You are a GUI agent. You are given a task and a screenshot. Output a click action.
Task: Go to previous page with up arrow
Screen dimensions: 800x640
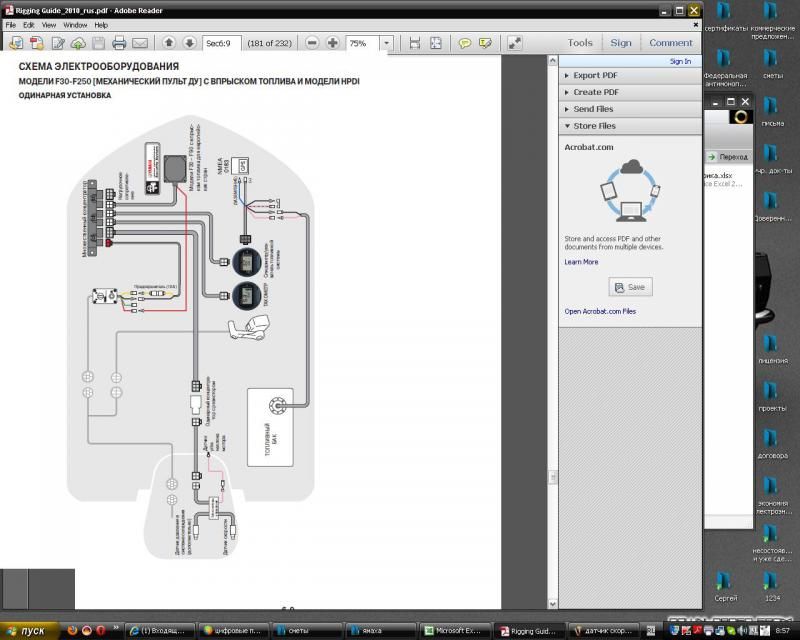(168, 43)
